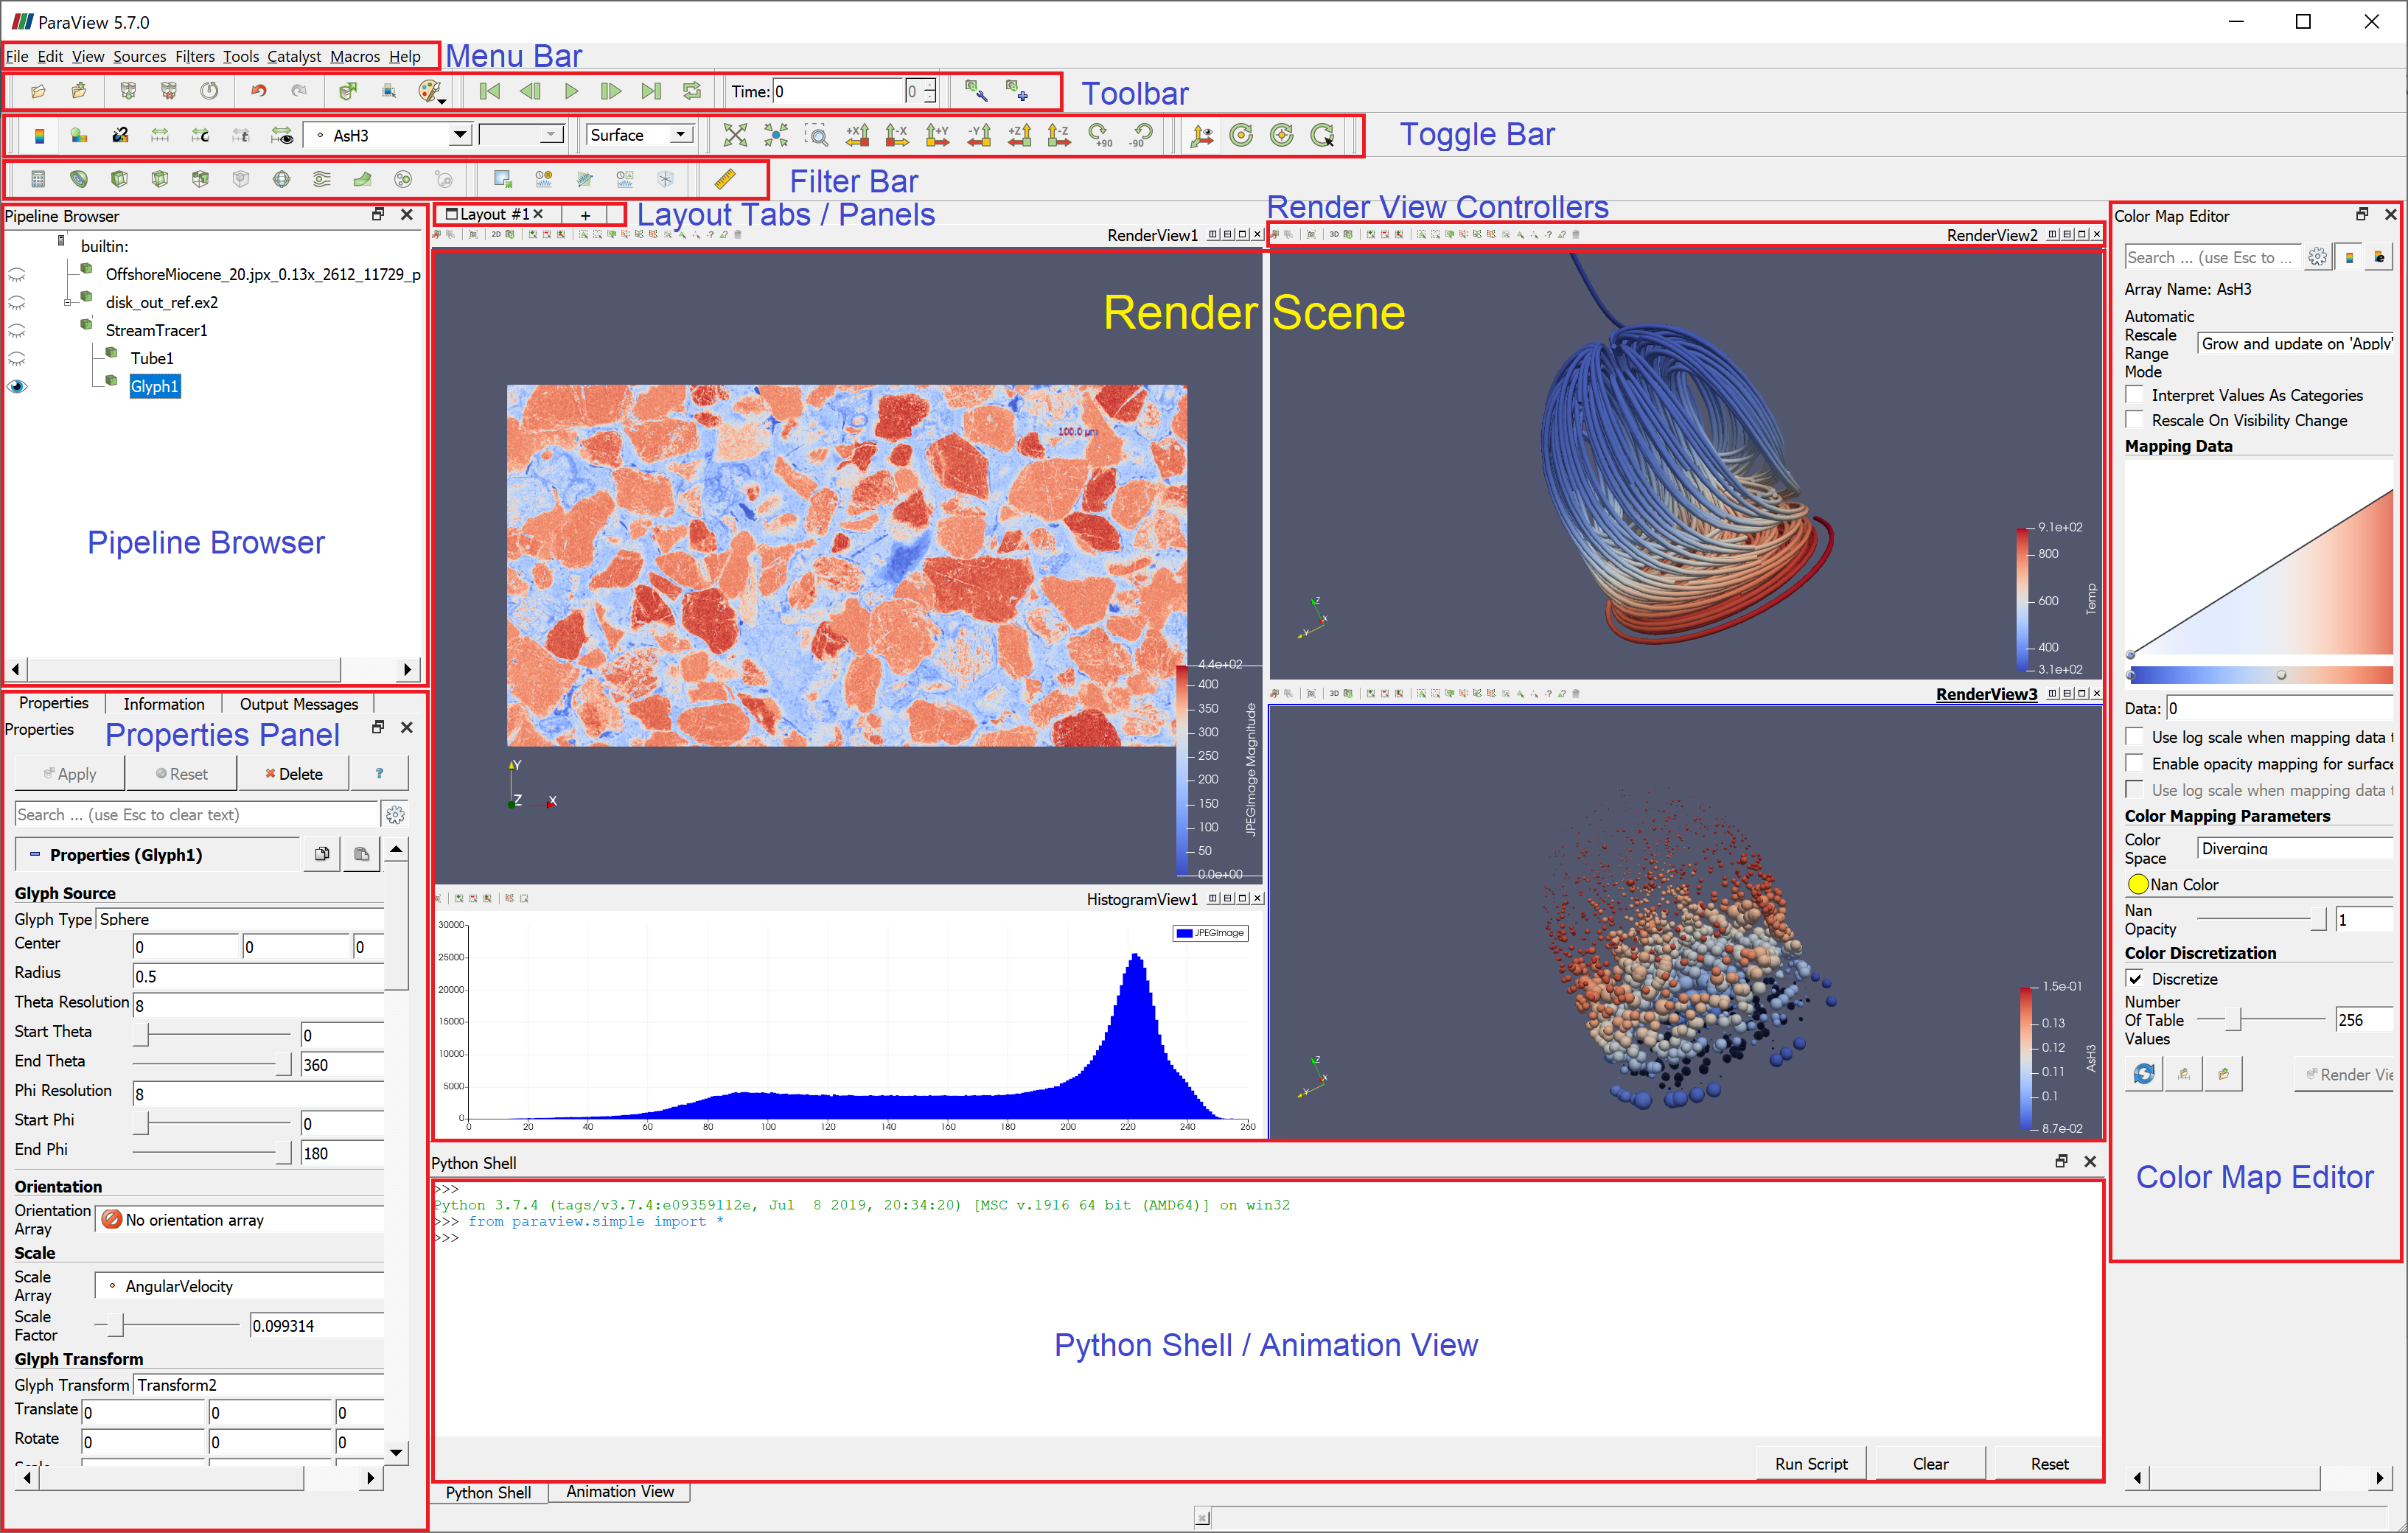2408x1533 pixels.
Task: Check Rescale On Visibility Change
Action: [x=2135, y=420]
